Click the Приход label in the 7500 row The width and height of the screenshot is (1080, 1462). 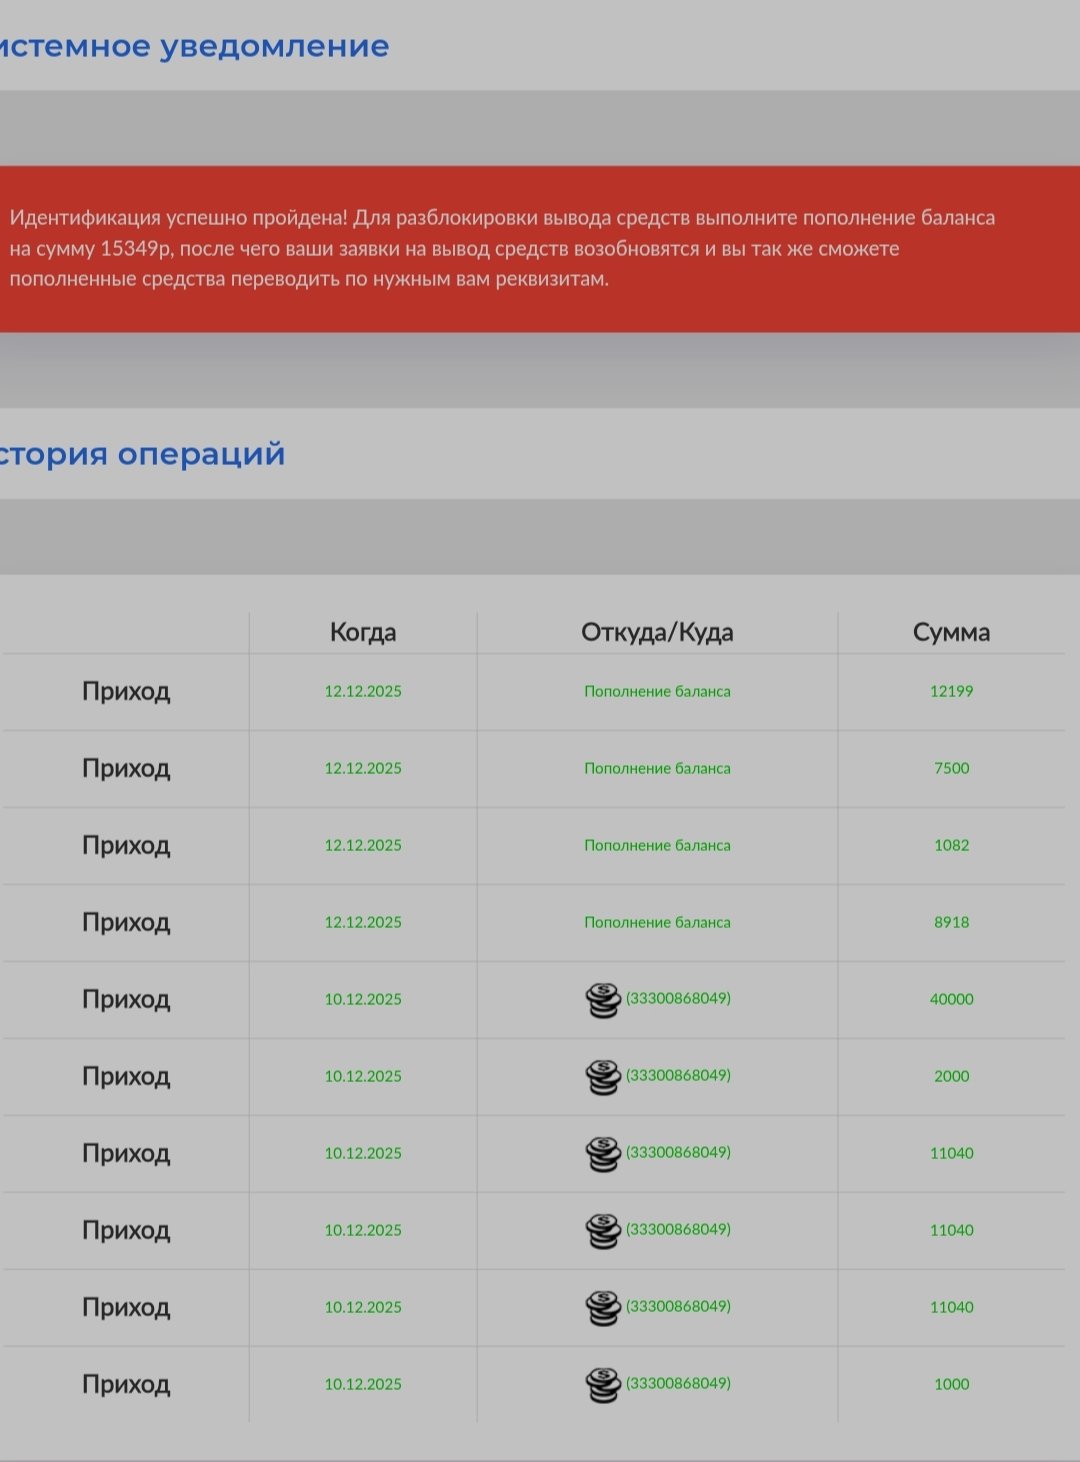pyautogui.click(x=126, y=768)
